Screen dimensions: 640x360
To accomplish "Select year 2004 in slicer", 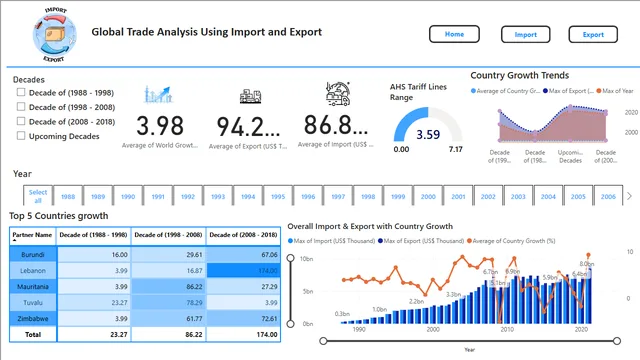I will tap(548, 196).
